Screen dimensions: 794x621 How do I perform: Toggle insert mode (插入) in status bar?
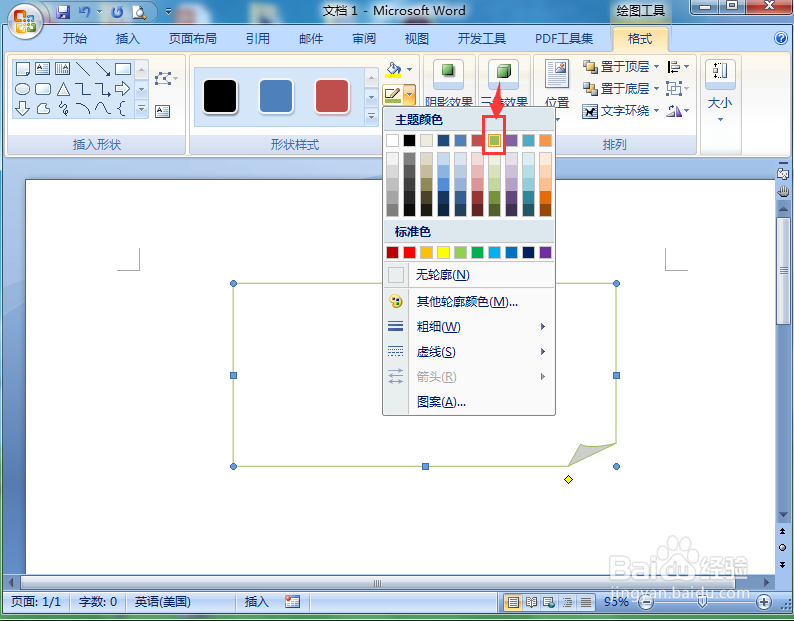(x=257, y=602)
